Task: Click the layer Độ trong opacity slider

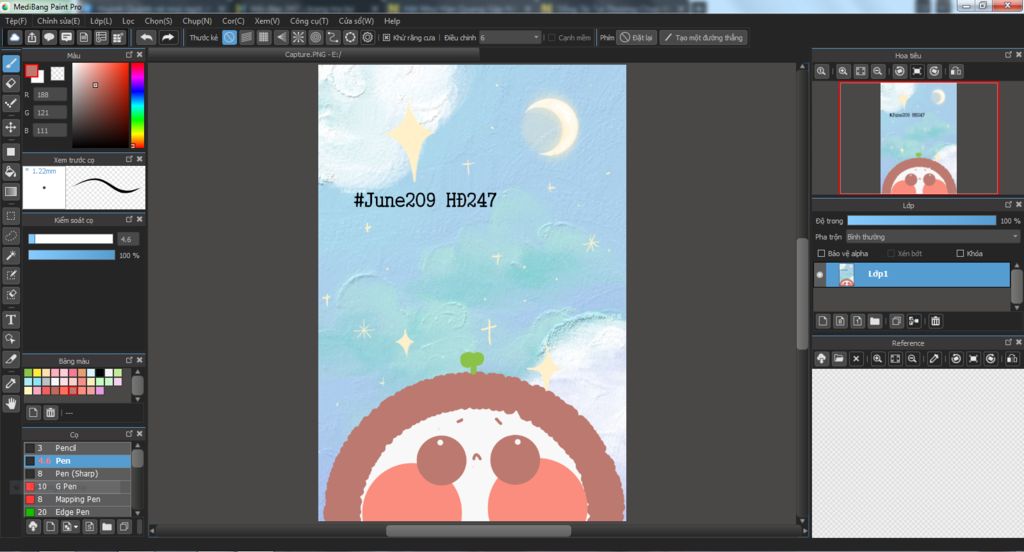Action: [921, 221]
